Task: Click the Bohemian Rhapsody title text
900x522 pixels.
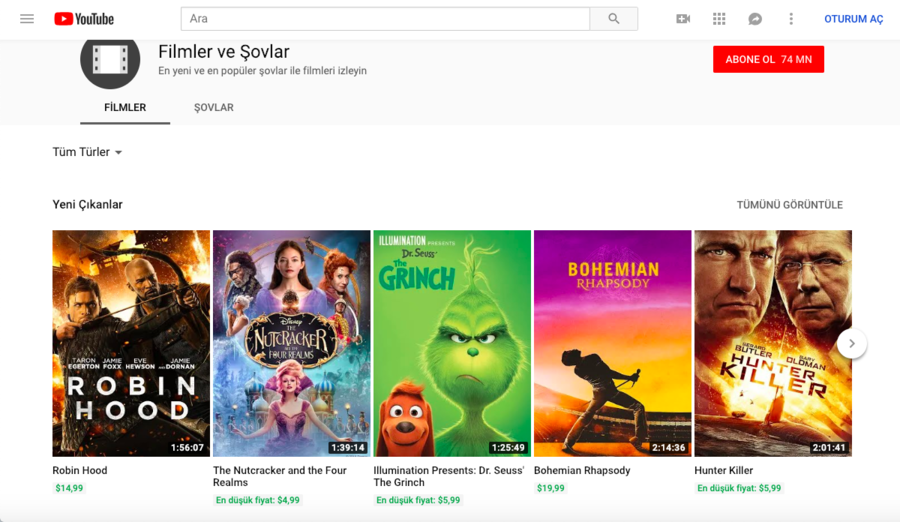Action: (582, 470)
